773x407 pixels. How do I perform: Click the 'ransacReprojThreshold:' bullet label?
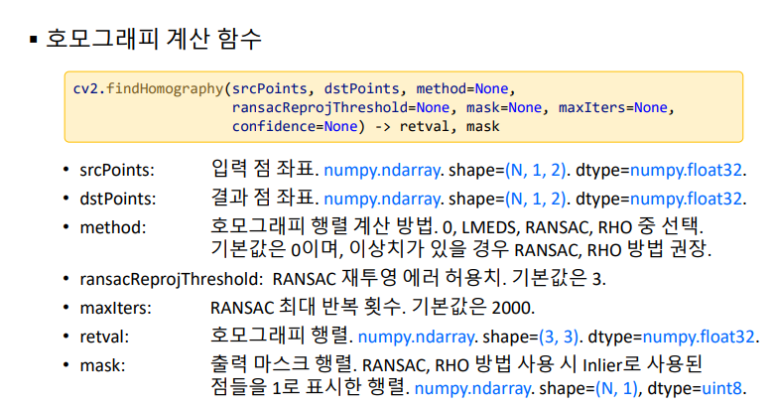[172, 279]
